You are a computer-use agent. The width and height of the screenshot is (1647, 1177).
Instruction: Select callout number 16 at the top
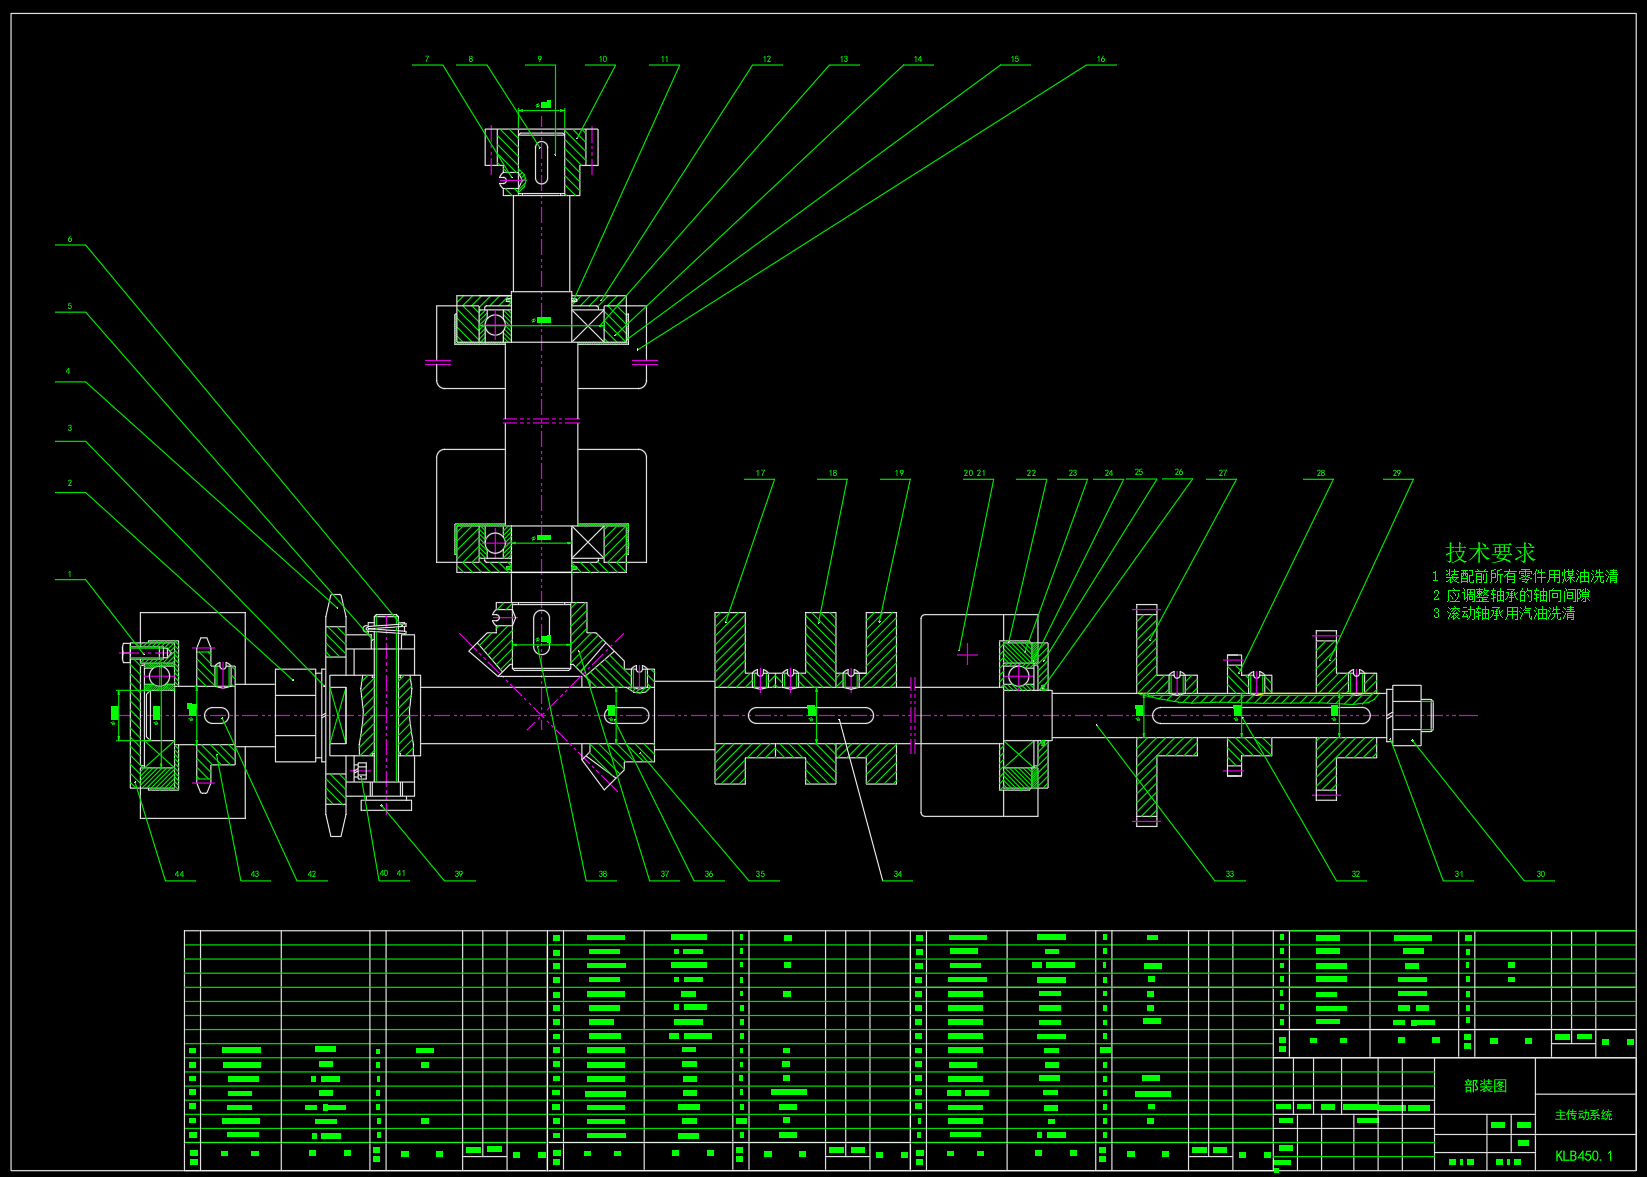tap(1100, 60)
